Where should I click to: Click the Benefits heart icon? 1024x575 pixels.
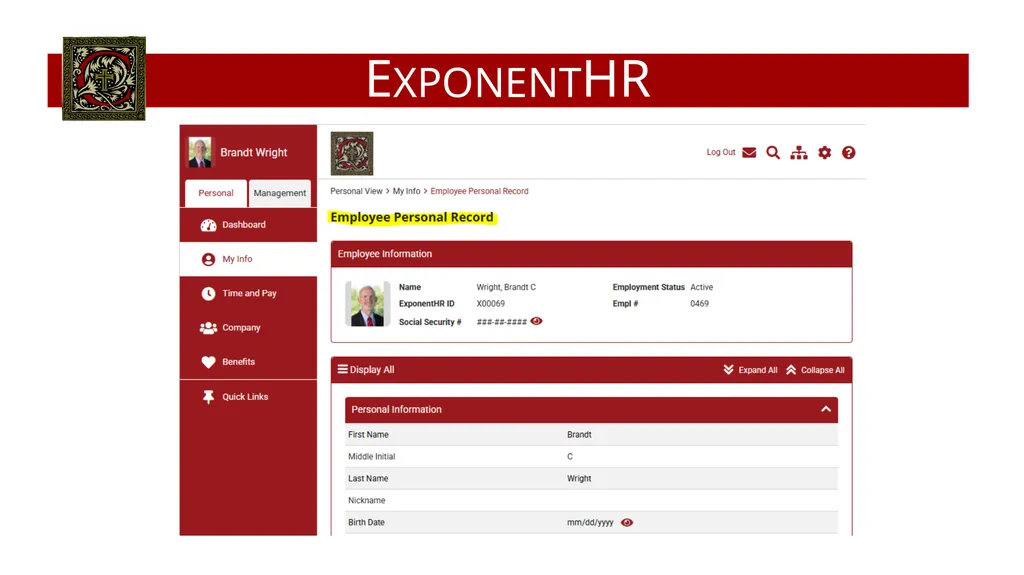pos(208,362)
